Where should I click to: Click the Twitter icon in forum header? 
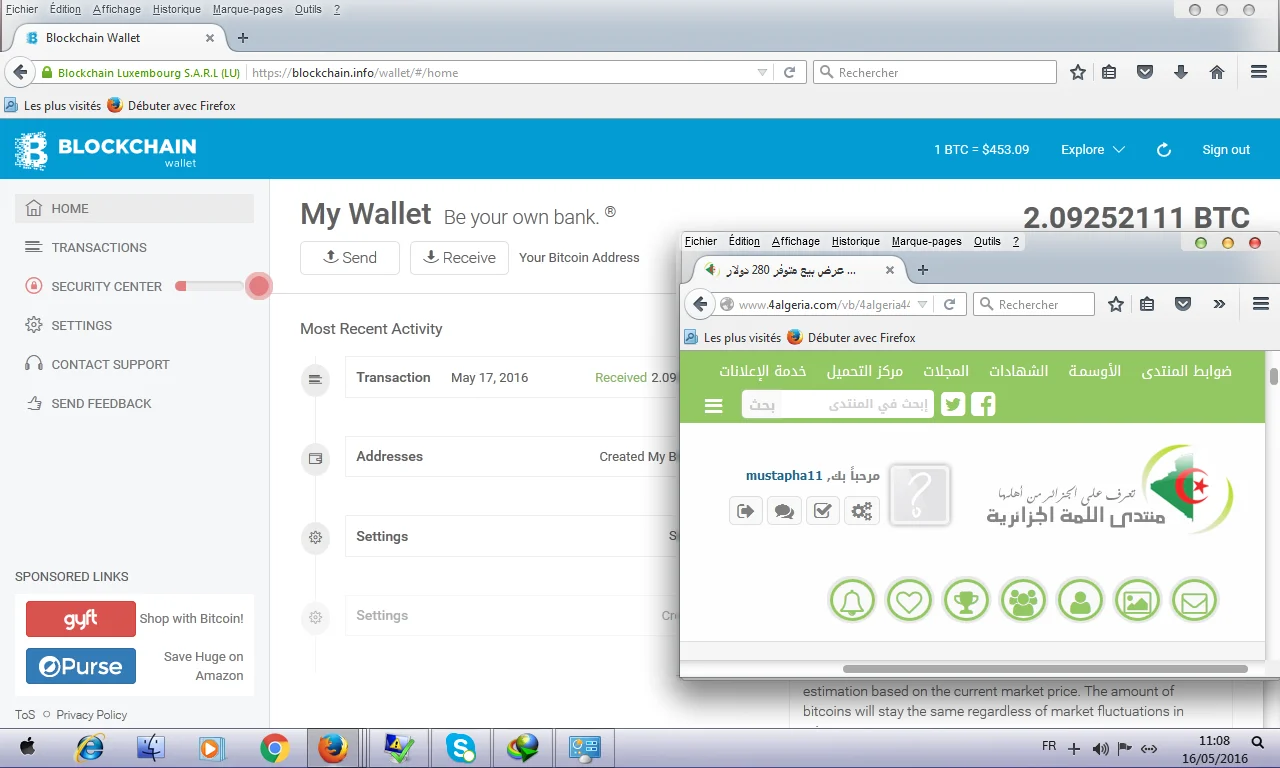point(953,404)
